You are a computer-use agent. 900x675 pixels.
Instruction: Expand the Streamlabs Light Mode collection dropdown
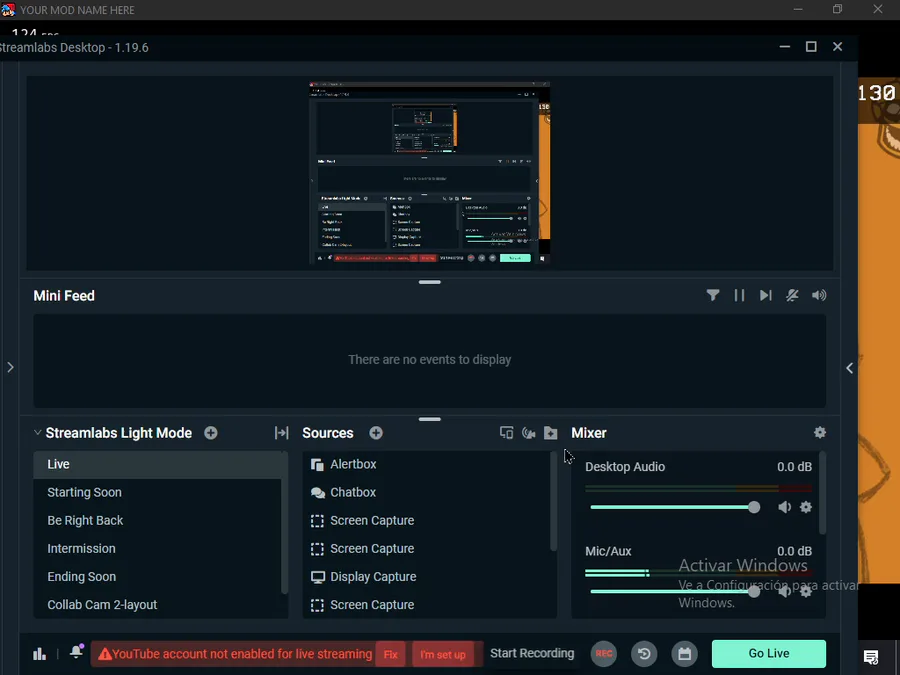(x=37, y=432)
